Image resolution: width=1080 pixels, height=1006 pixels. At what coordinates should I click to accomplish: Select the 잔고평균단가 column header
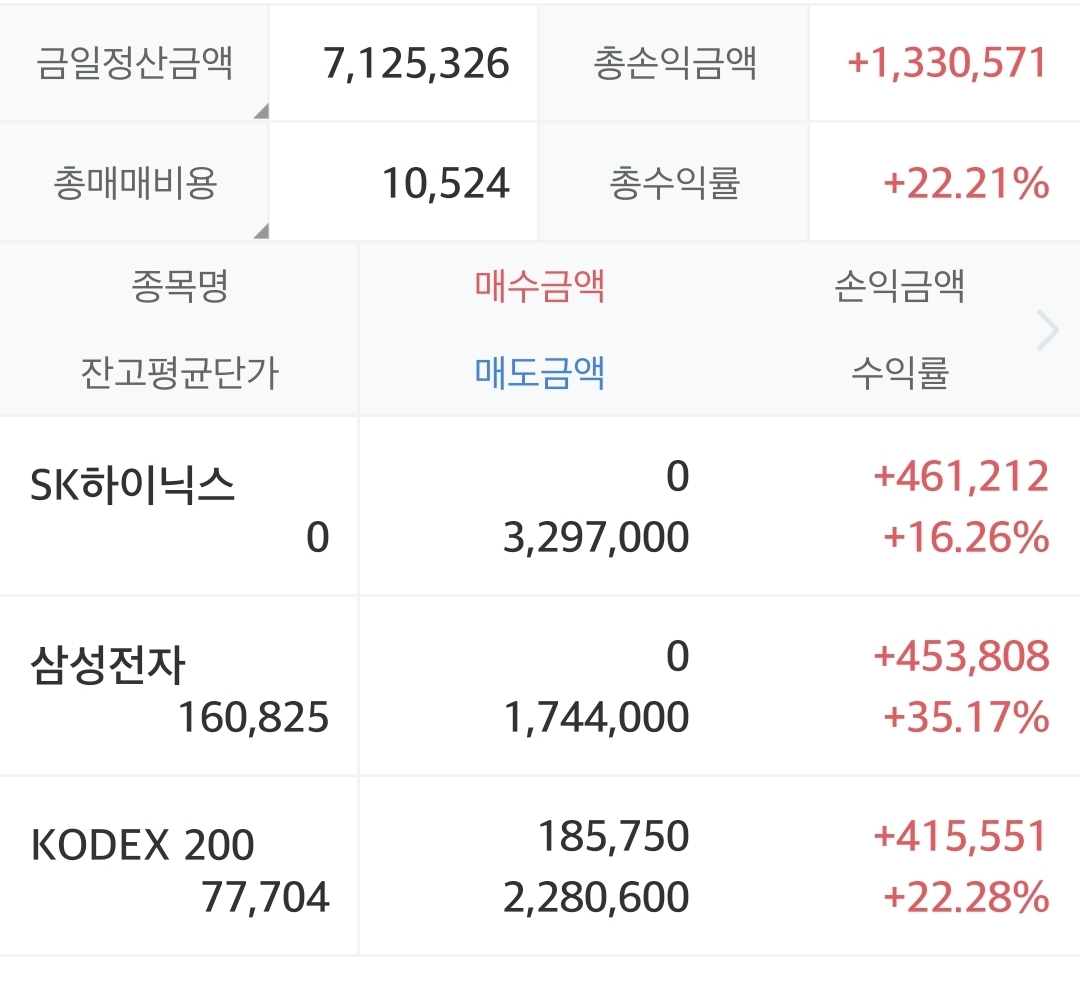(180, 374)
